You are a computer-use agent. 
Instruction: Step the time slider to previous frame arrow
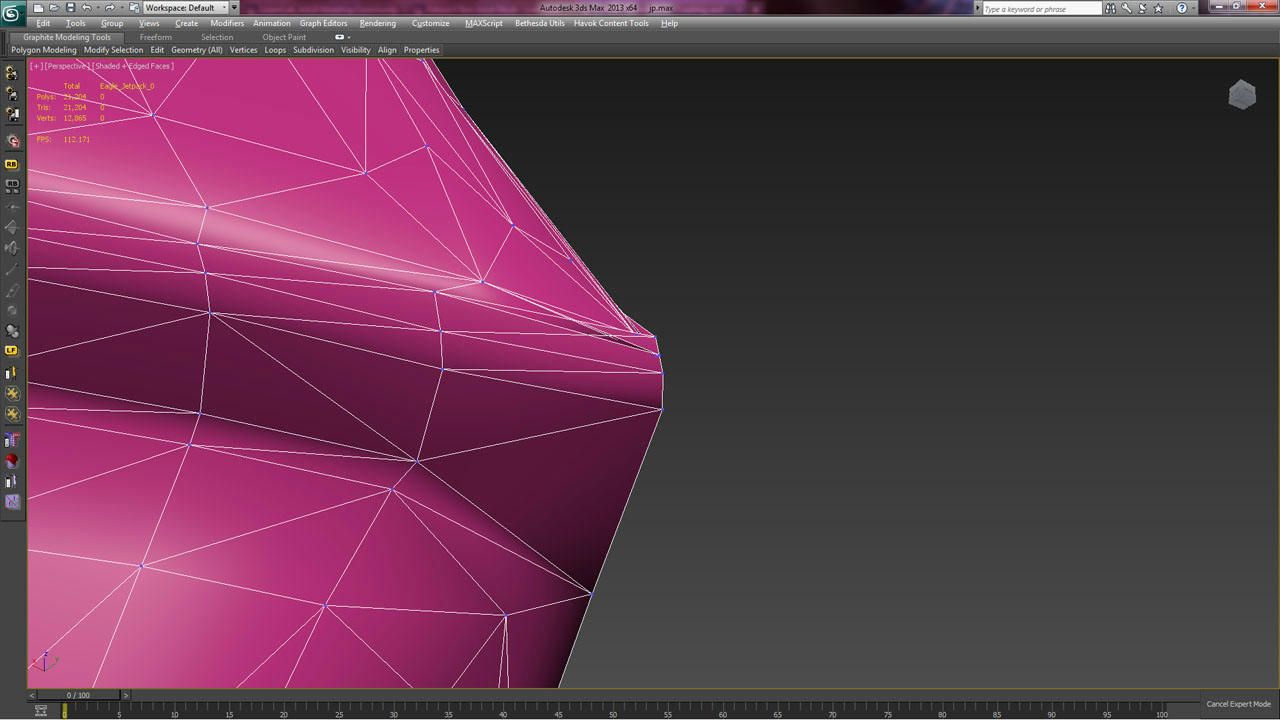(32, 695)
